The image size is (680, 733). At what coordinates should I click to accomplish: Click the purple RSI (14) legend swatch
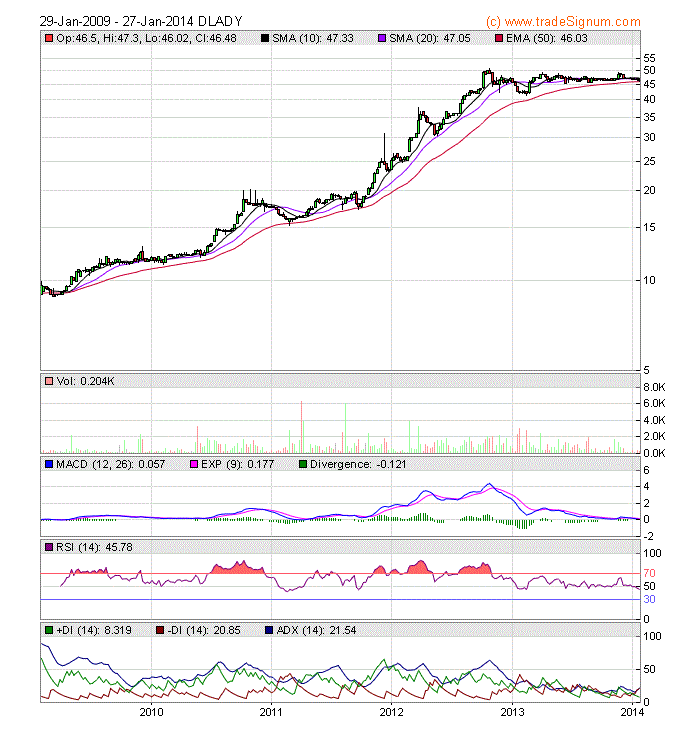(49, 547)
